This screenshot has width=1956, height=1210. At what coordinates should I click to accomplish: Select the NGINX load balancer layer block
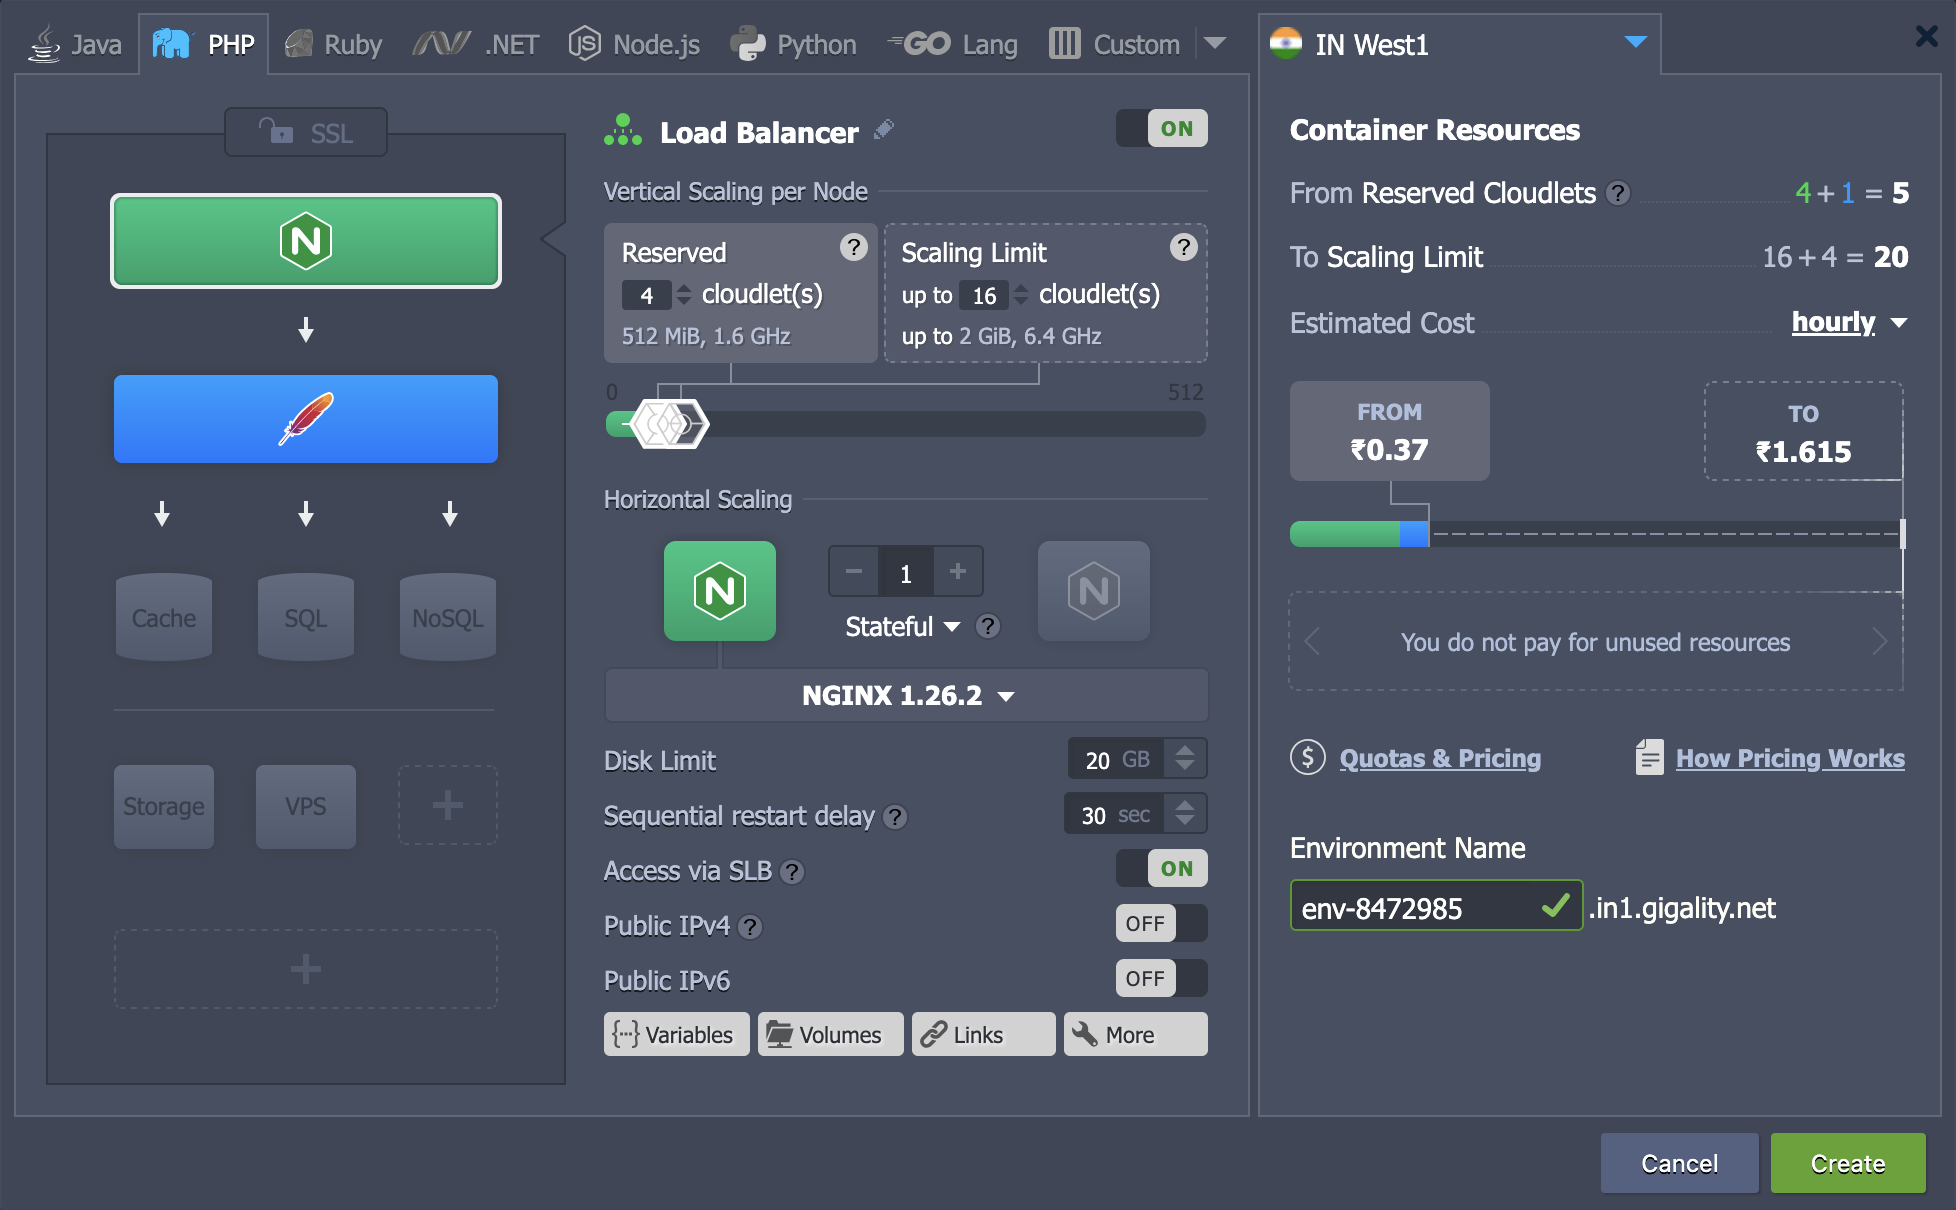(306, 241)
